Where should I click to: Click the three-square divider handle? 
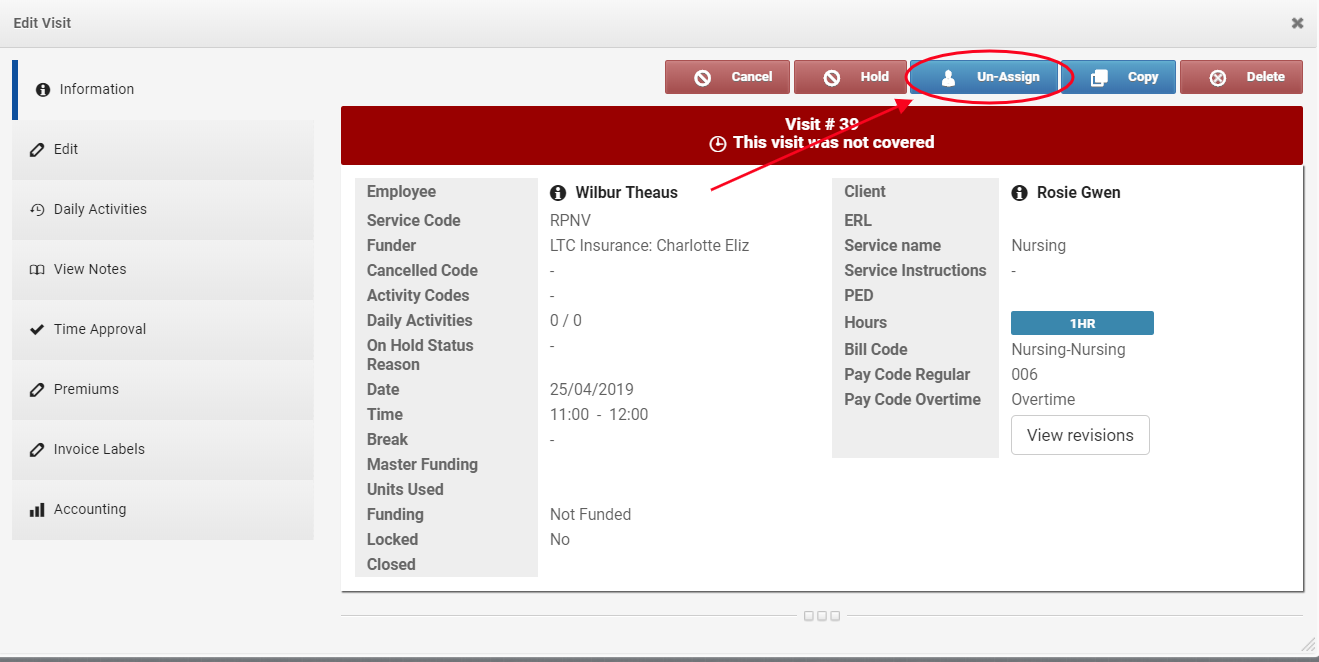pyautogui.click(x=822, y=616)
